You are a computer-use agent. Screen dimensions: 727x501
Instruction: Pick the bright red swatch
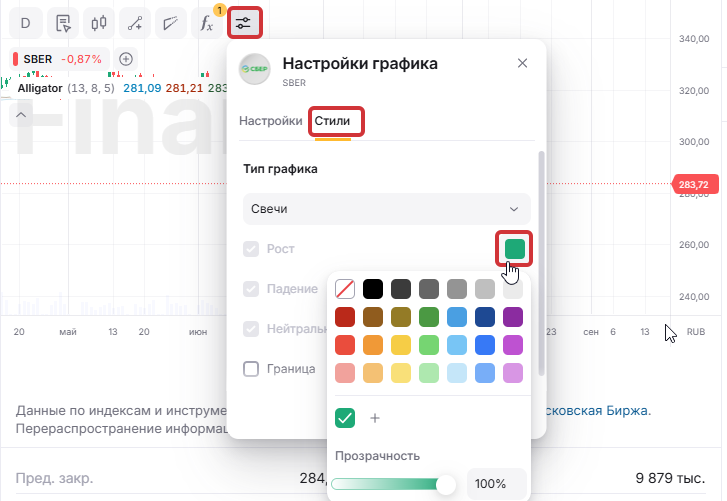[345, 345]
